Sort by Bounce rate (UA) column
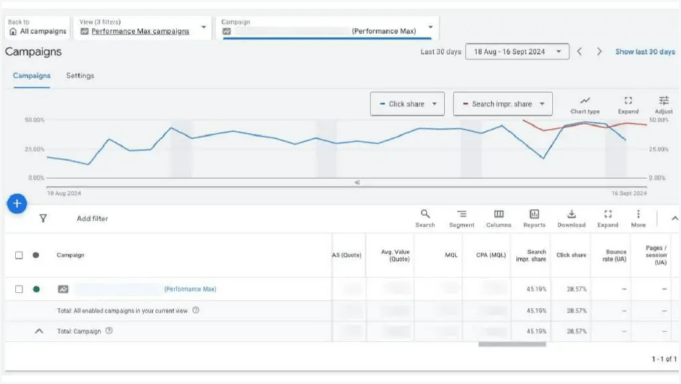The width and height of the screenshot is (681, 384). pos(614,255)
